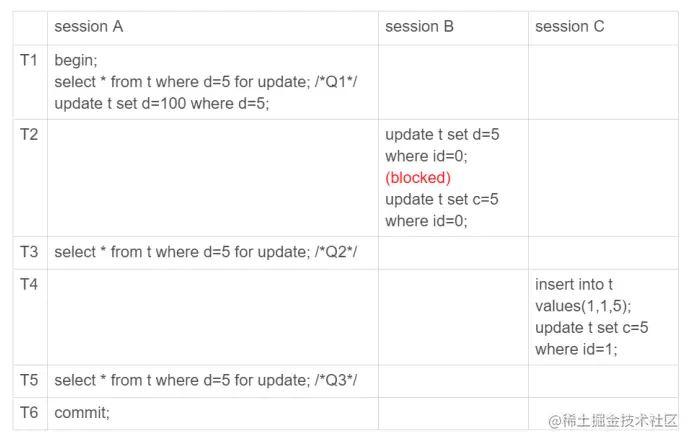
Task: Select the T5 row label
Action: (x=29, y=379)
